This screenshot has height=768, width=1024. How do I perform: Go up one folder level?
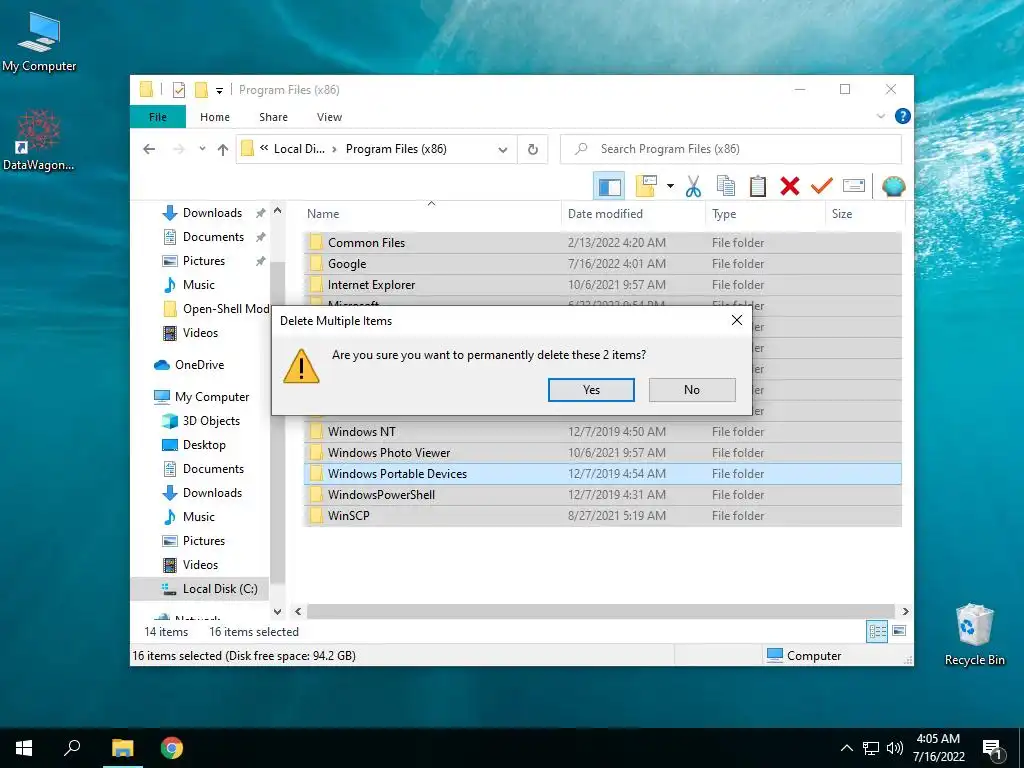coord(223,150)
